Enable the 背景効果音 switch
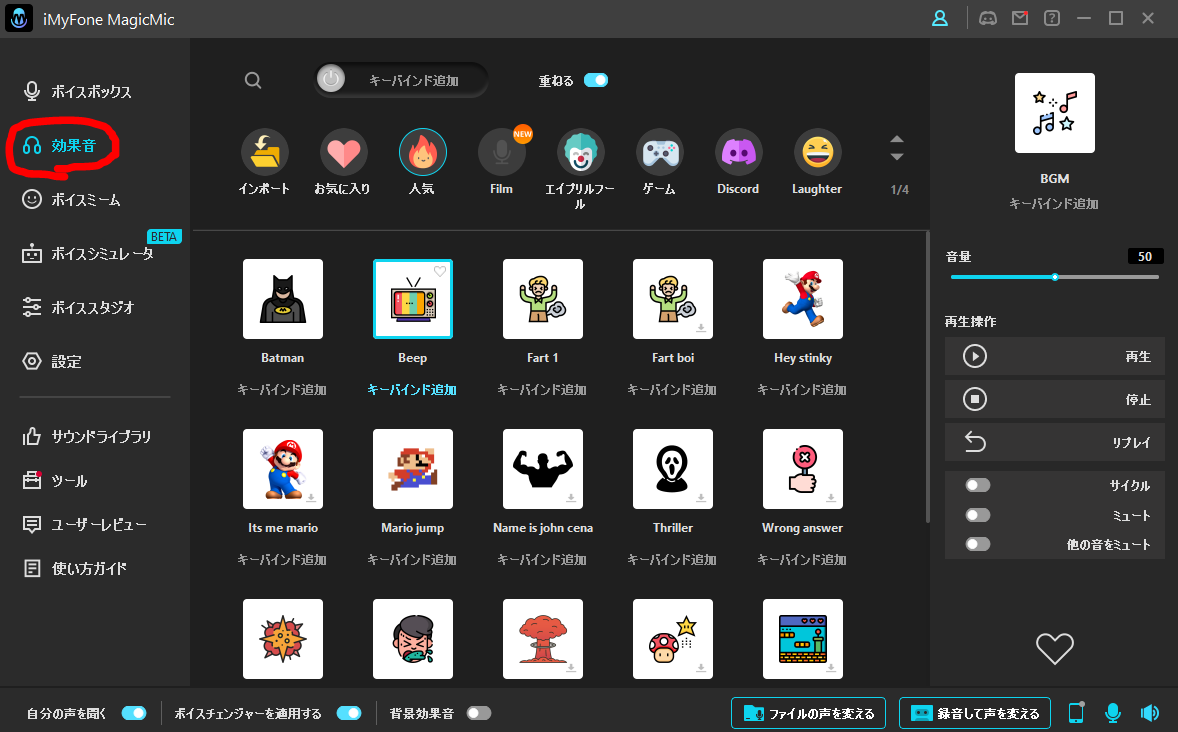Screen dimensions: 1178x732 tap(479, 713)
